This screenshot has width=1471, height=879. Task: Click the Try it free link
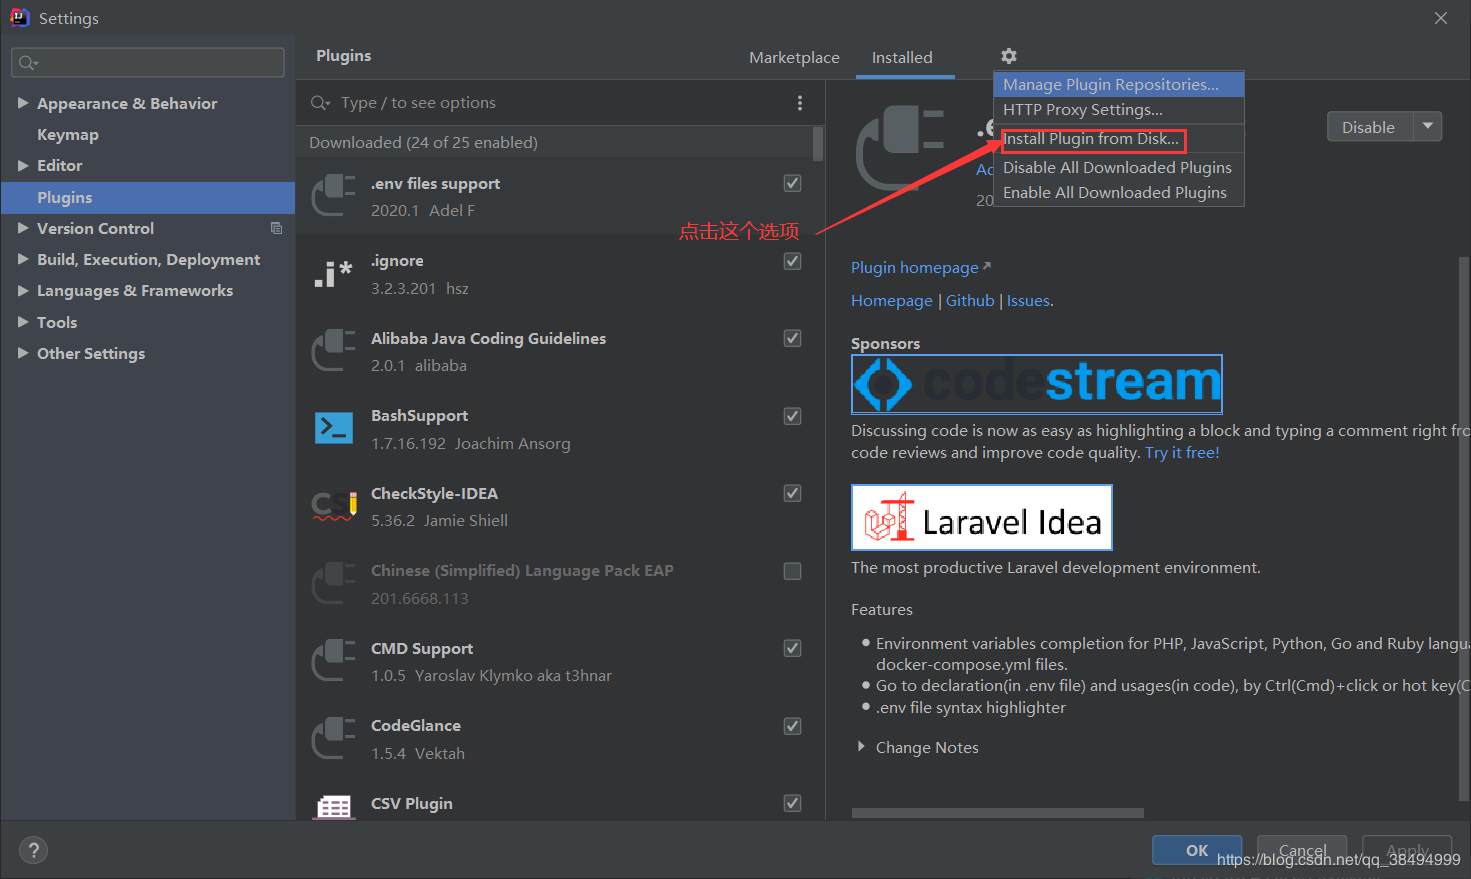(1182, 453)
